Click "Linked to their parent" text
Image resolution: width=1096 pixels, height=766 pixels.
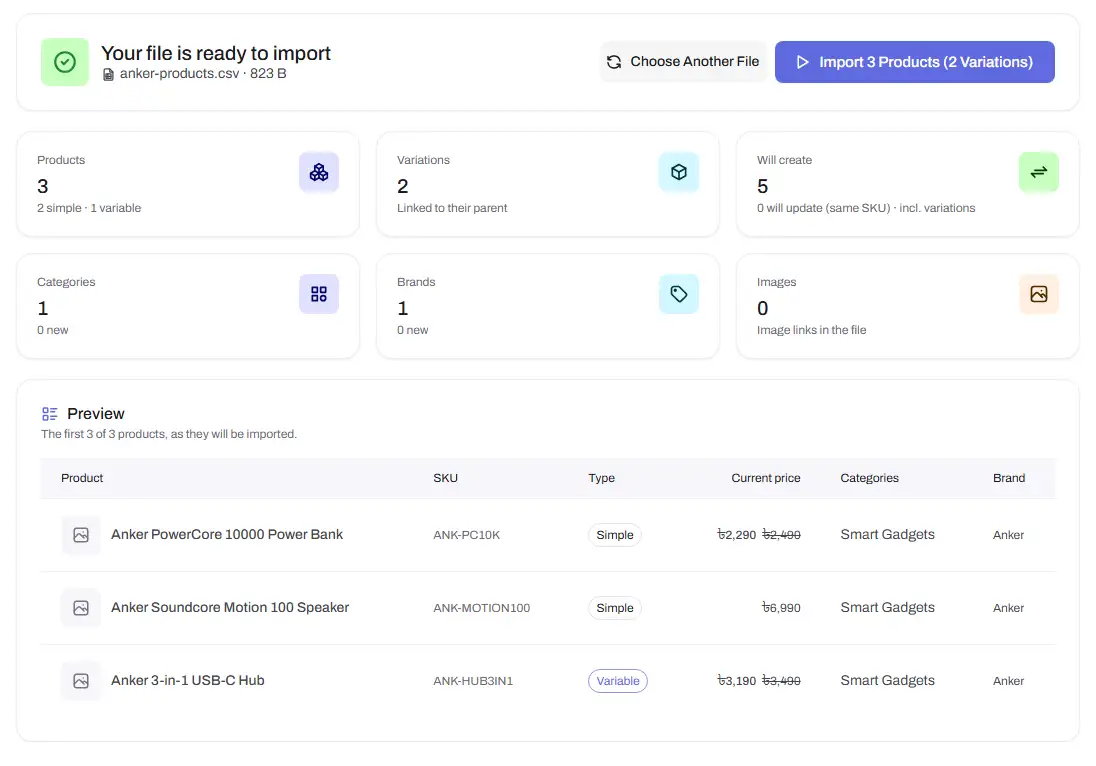coord(452,208)
